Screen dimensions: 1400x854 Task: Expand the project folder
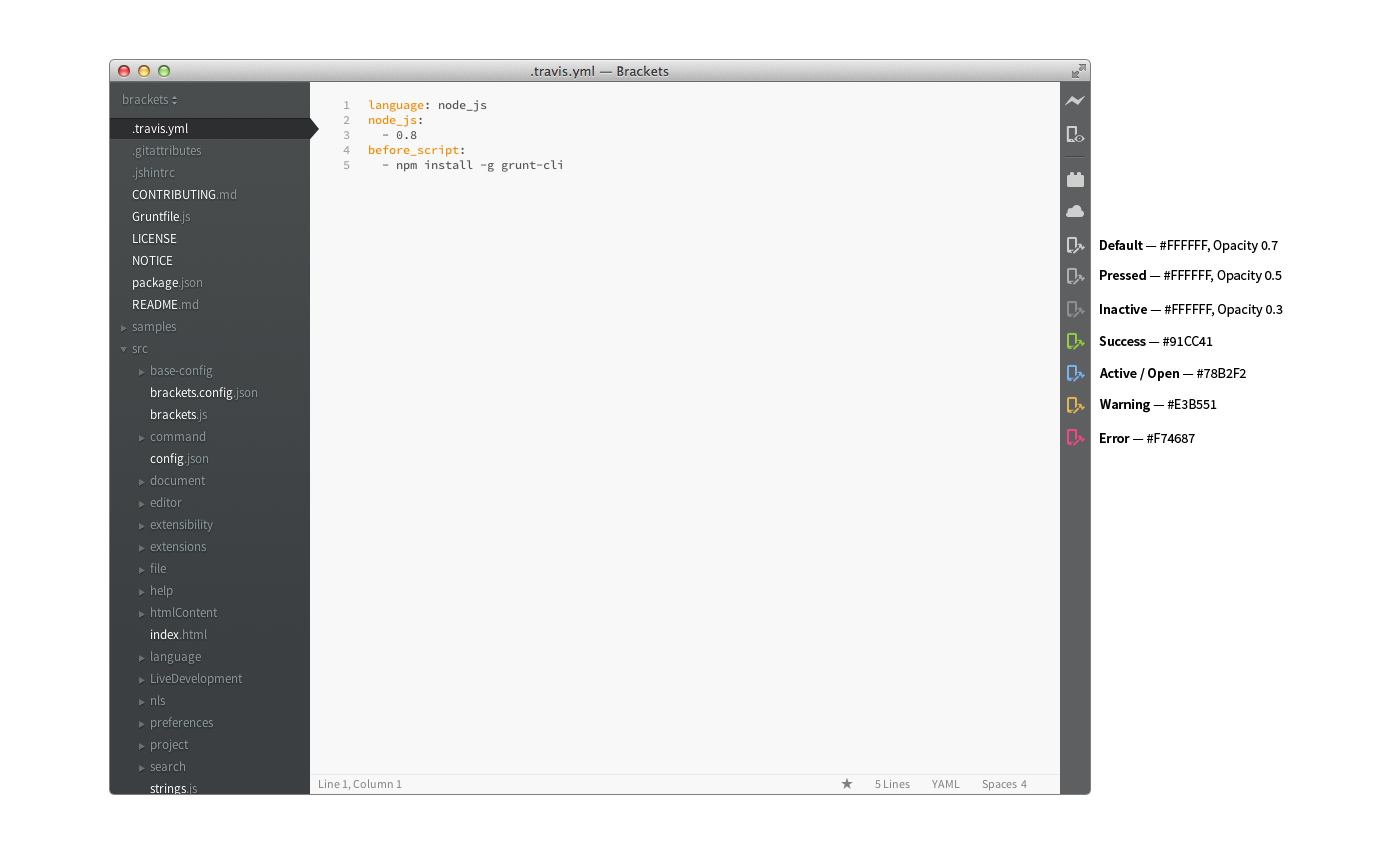[x=142, y=745]
